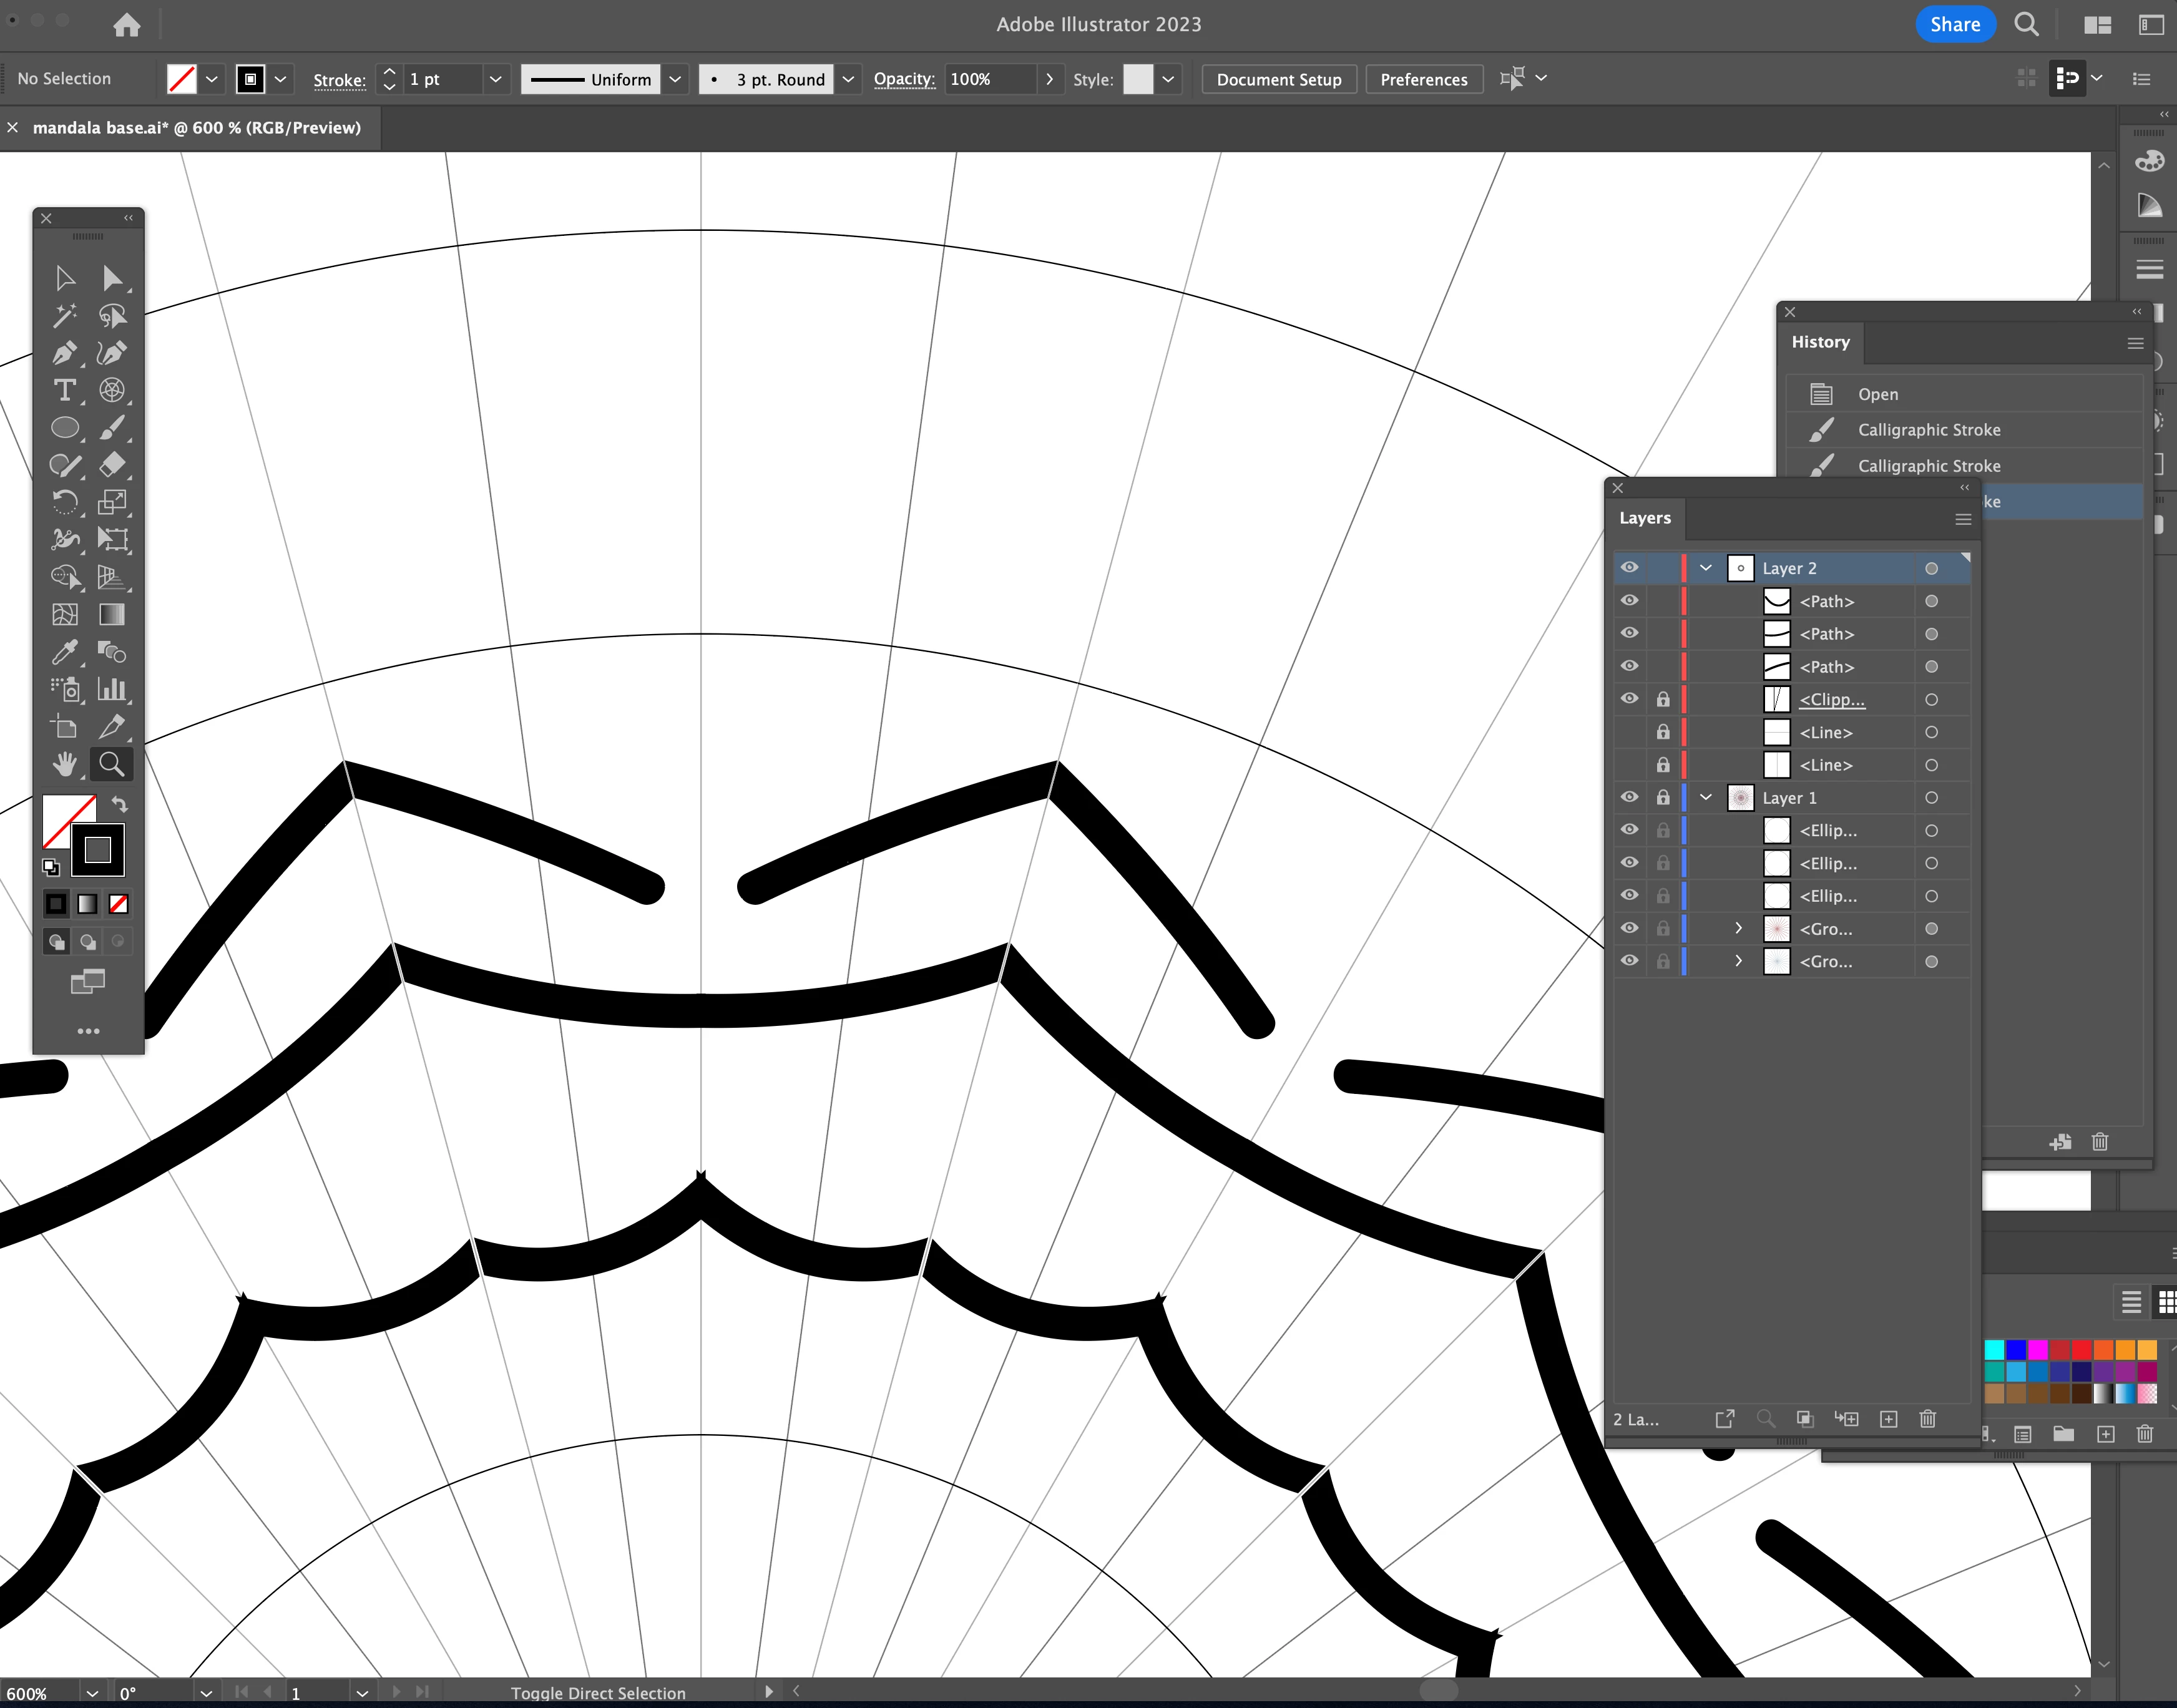
Task: Pick the cyan swatch in Swatches panel
Action: pyautogui.click(x=1994, y=1350)
